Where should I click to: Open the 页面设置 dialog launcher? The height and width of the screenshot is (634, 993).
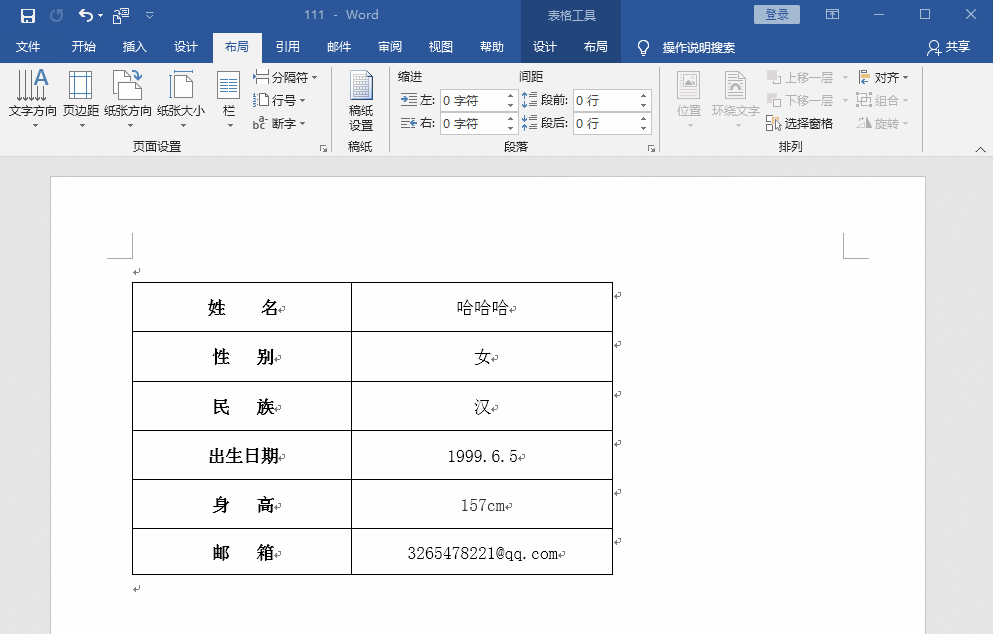pos(323,148)
